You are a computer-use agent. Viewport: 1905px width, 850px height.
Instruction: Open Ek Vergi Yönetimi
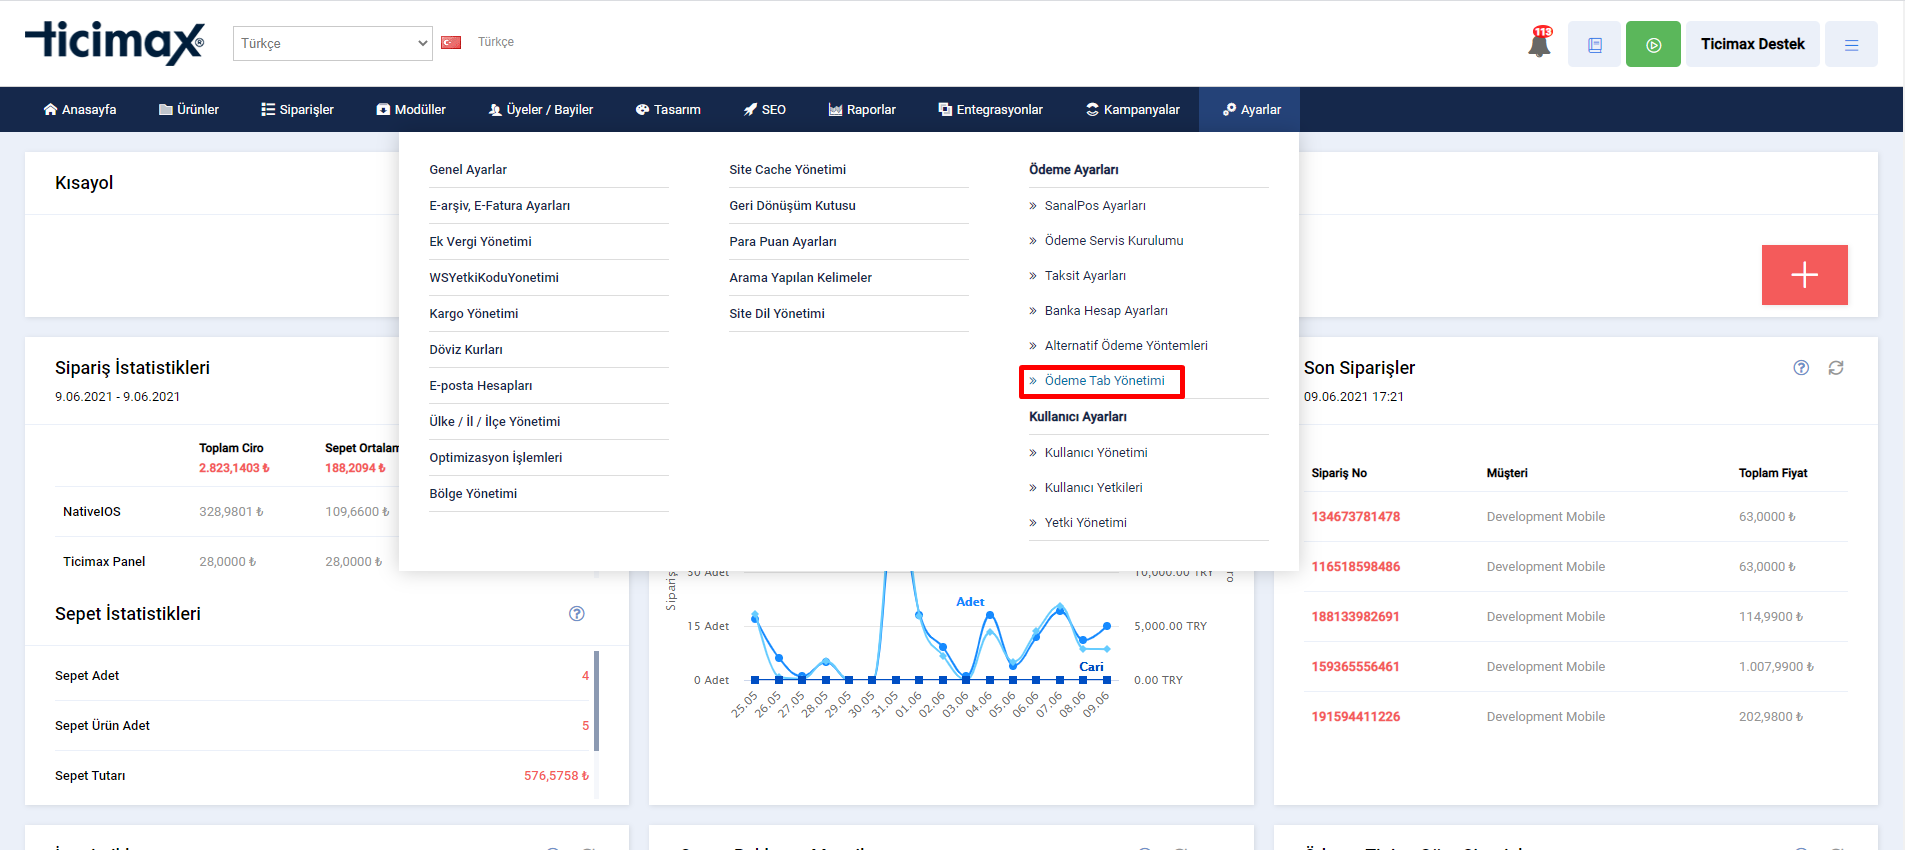[480, 242]
